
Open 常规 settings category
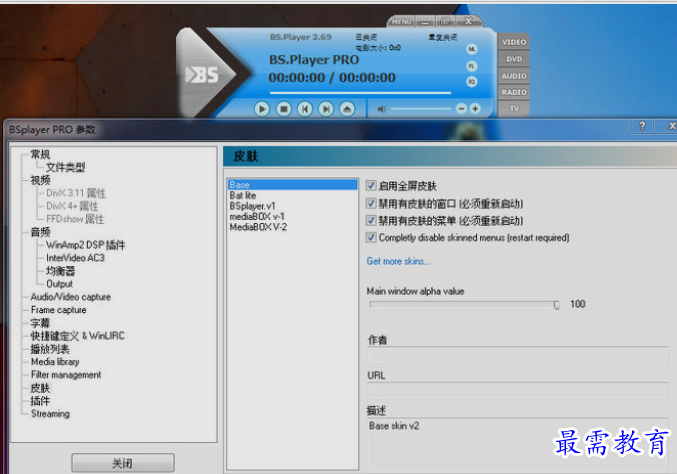click(40, 154)
